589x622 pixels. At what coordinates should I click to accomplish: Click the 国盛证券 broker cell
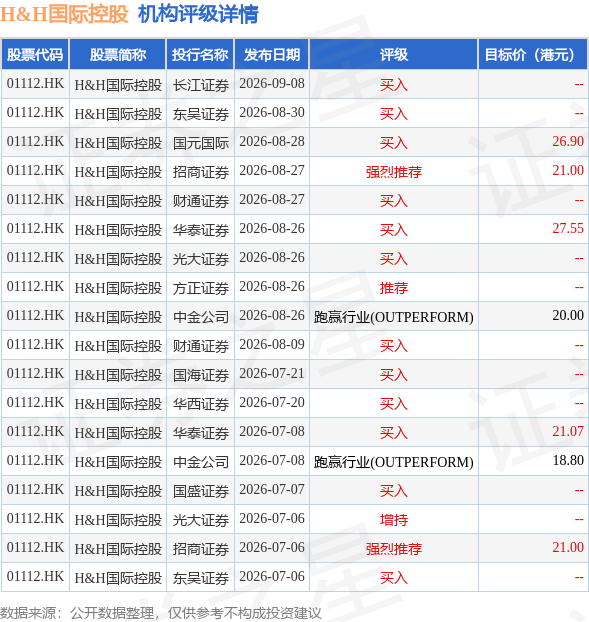pyautogui.click(x=201, y=491)
